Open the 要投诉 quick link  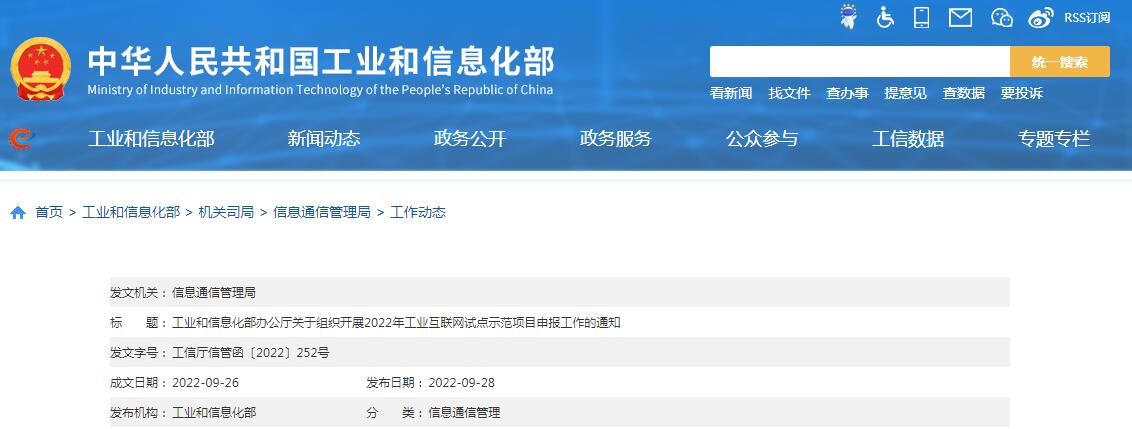pyautogui.click(x=1022, y=93)
